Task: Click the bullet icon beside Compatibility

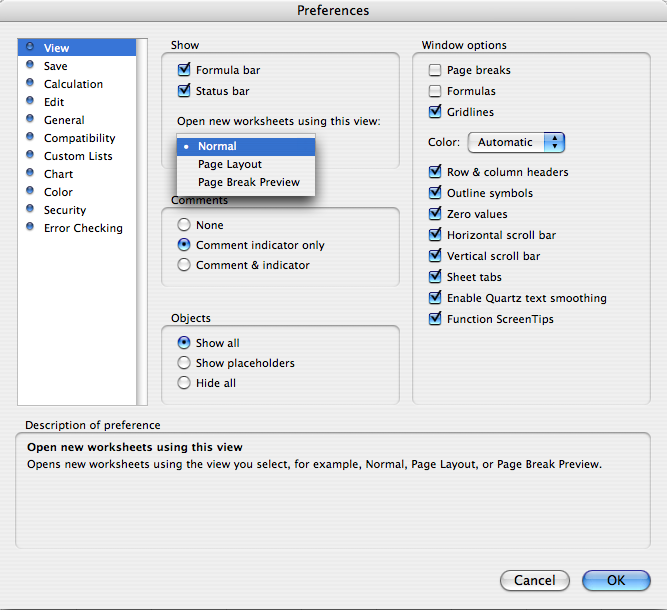Action: pyautogui.click(x=30, y=138)
